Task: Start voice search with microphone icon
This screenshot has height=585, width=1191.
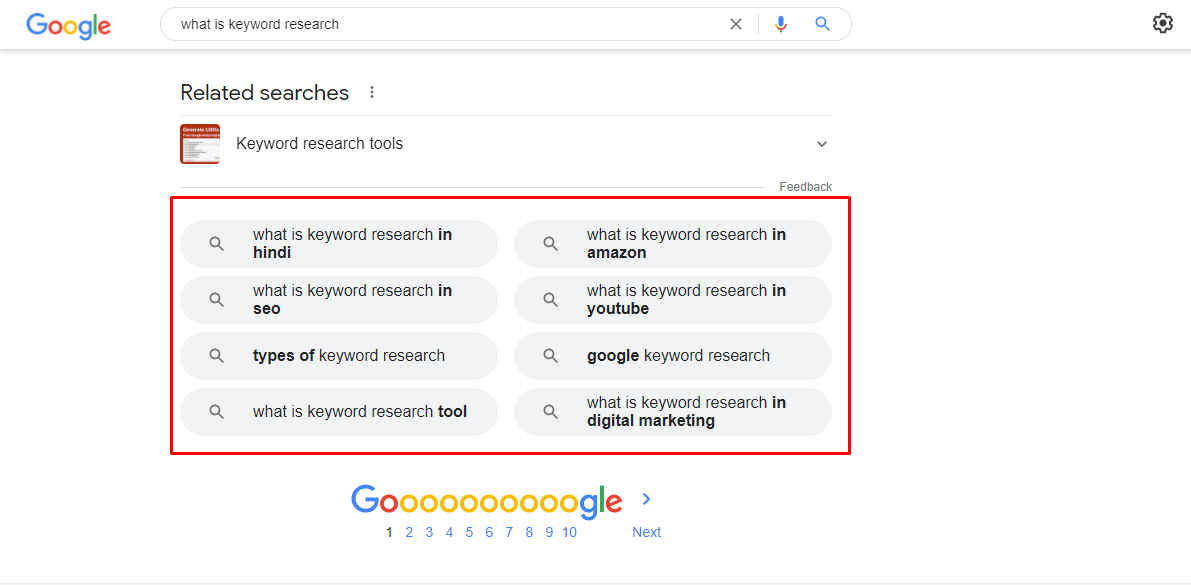Action: point(781,24)
